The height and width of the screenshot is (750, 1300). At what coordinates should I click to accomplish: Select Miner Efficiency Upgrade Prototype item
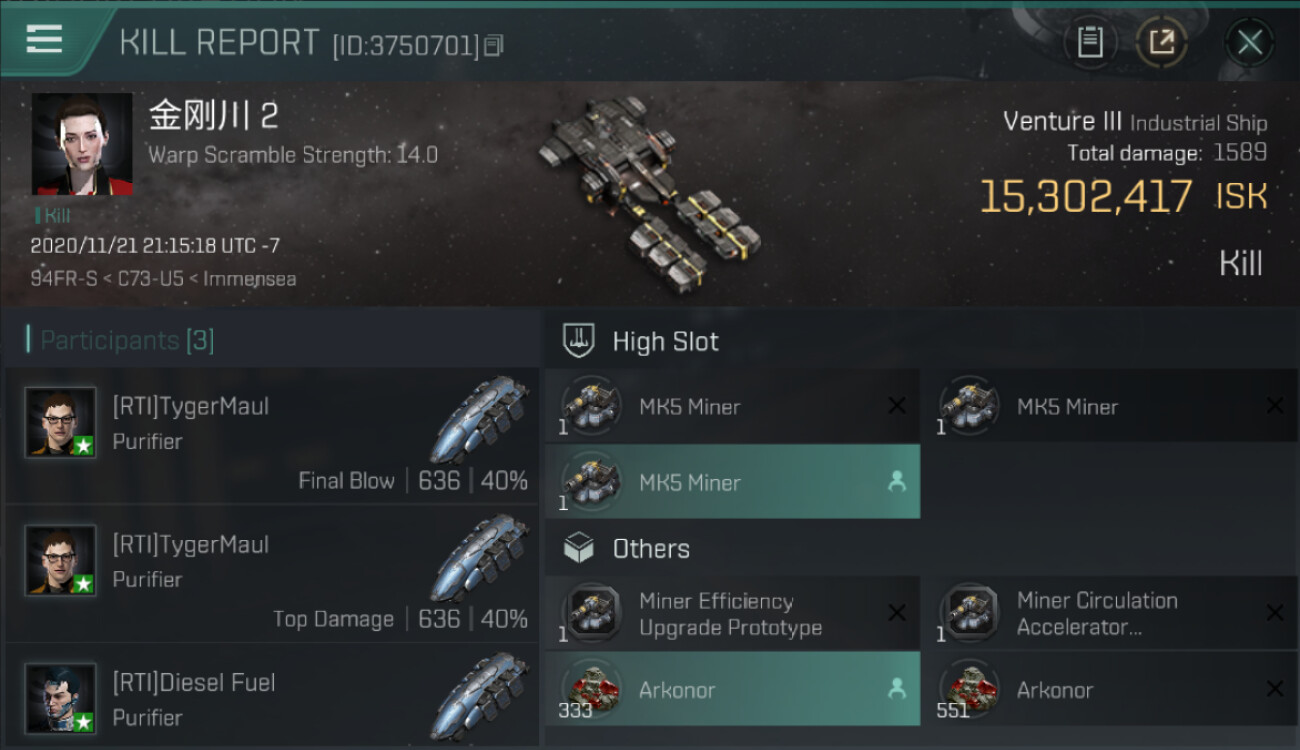[732, 614]
